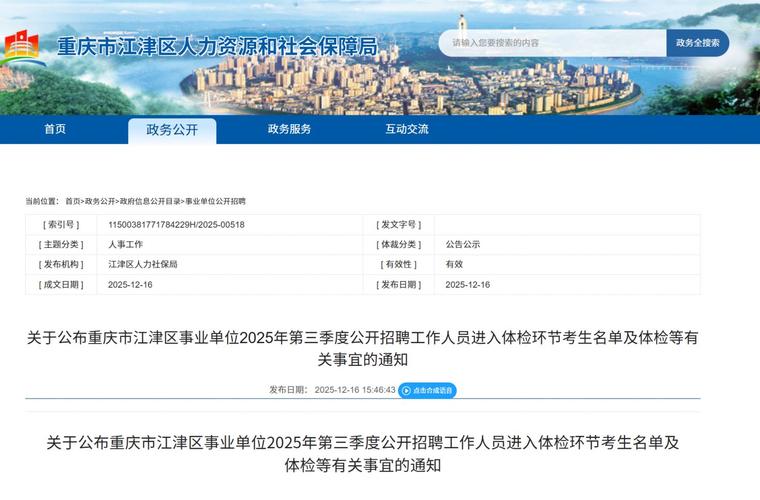Focus the search box 请输入您要搜索的内容
The image size is (760, 500).
[x=553, y=43]
